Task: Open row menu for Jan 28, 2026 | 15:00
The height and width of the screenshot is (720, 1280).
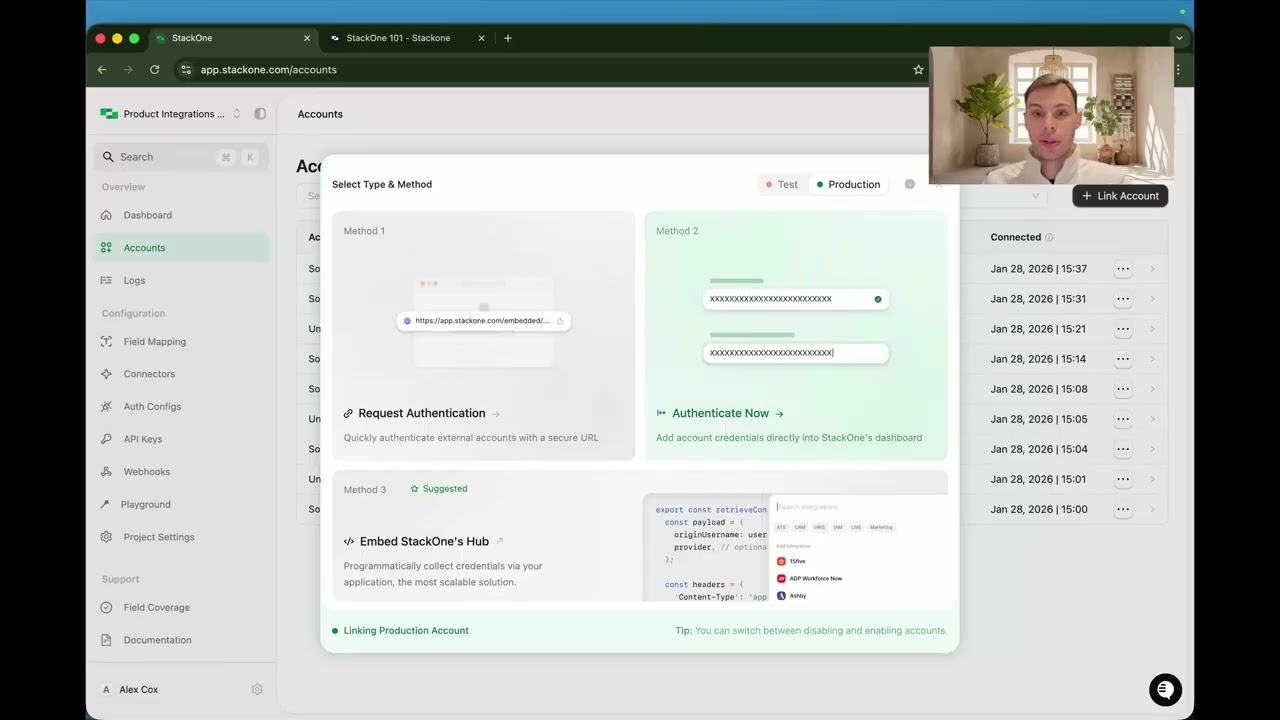Action: coord(1123,509)
